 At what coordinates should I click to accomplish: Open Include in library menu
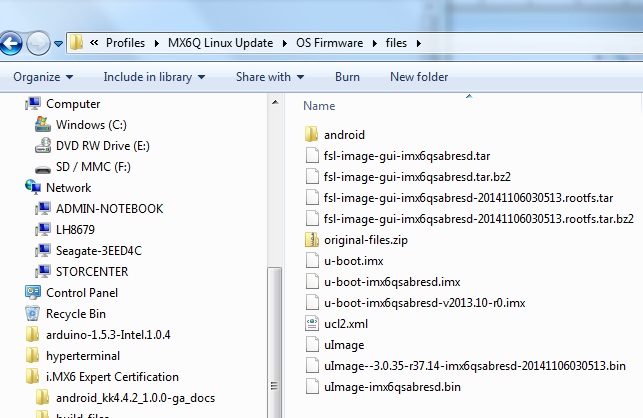(x=154, y=77)
